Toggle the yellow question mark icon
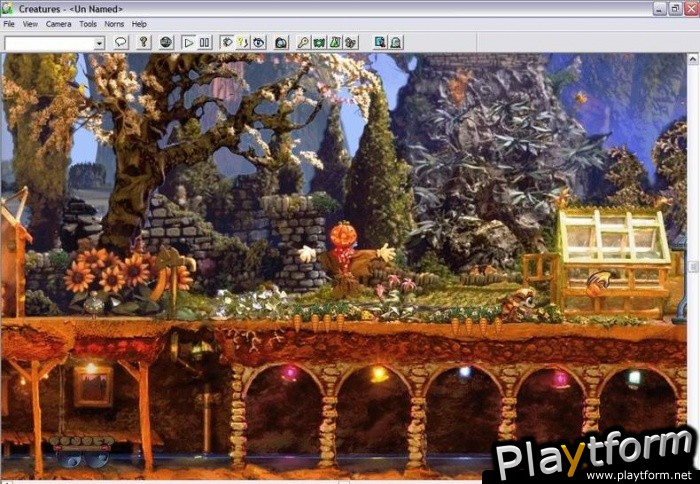700x484 pixels. coord(242,42)
